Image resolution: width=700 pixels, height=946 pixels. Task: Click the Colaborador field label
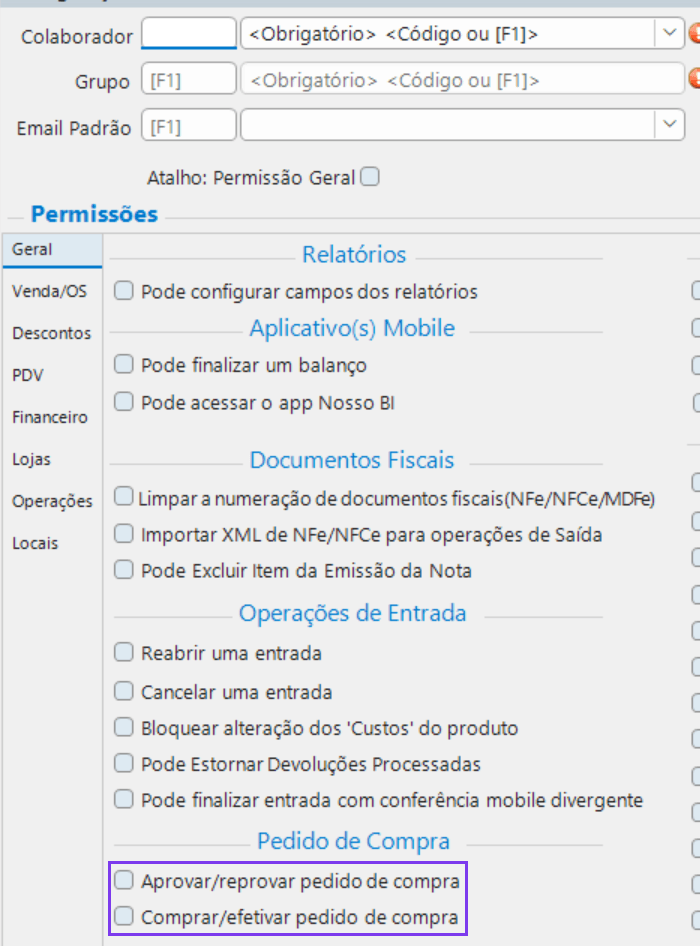tap(77, 37)
